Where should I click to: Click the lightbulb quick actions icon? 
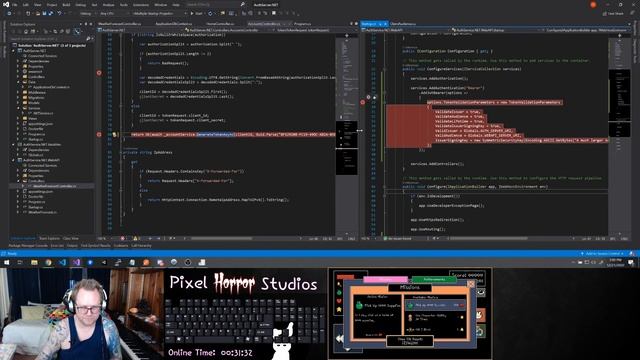(115, 134)
